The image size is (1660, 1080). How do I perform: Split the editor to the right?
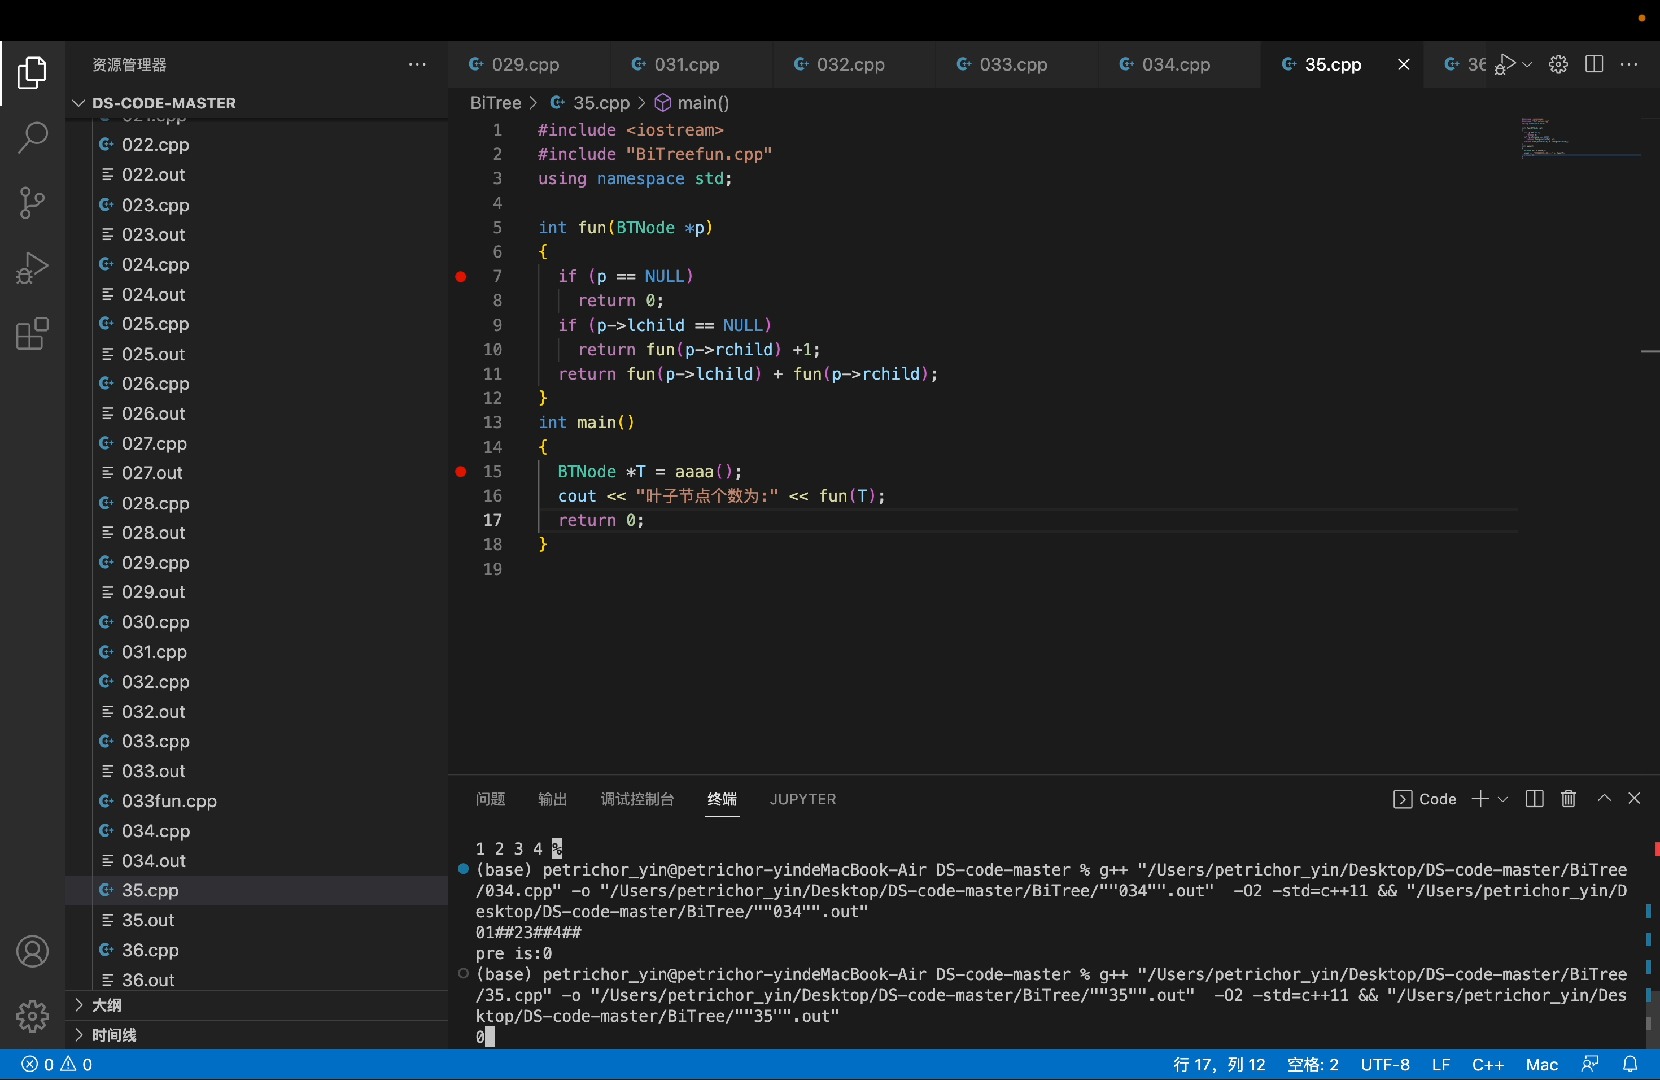[x=1595, y=65]
